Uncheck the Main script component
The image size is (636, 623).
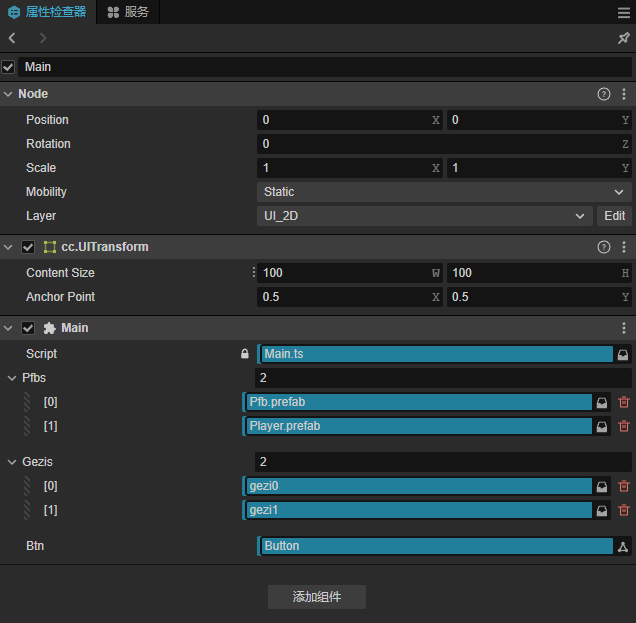28,328
